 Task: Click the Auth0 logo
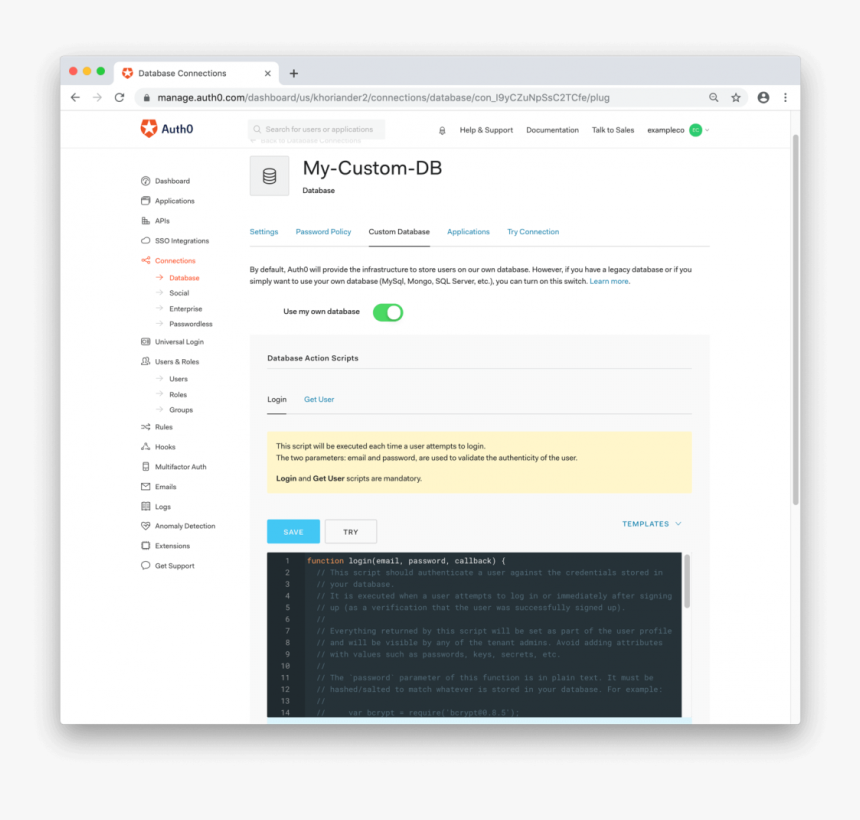(x=167, y=129)
